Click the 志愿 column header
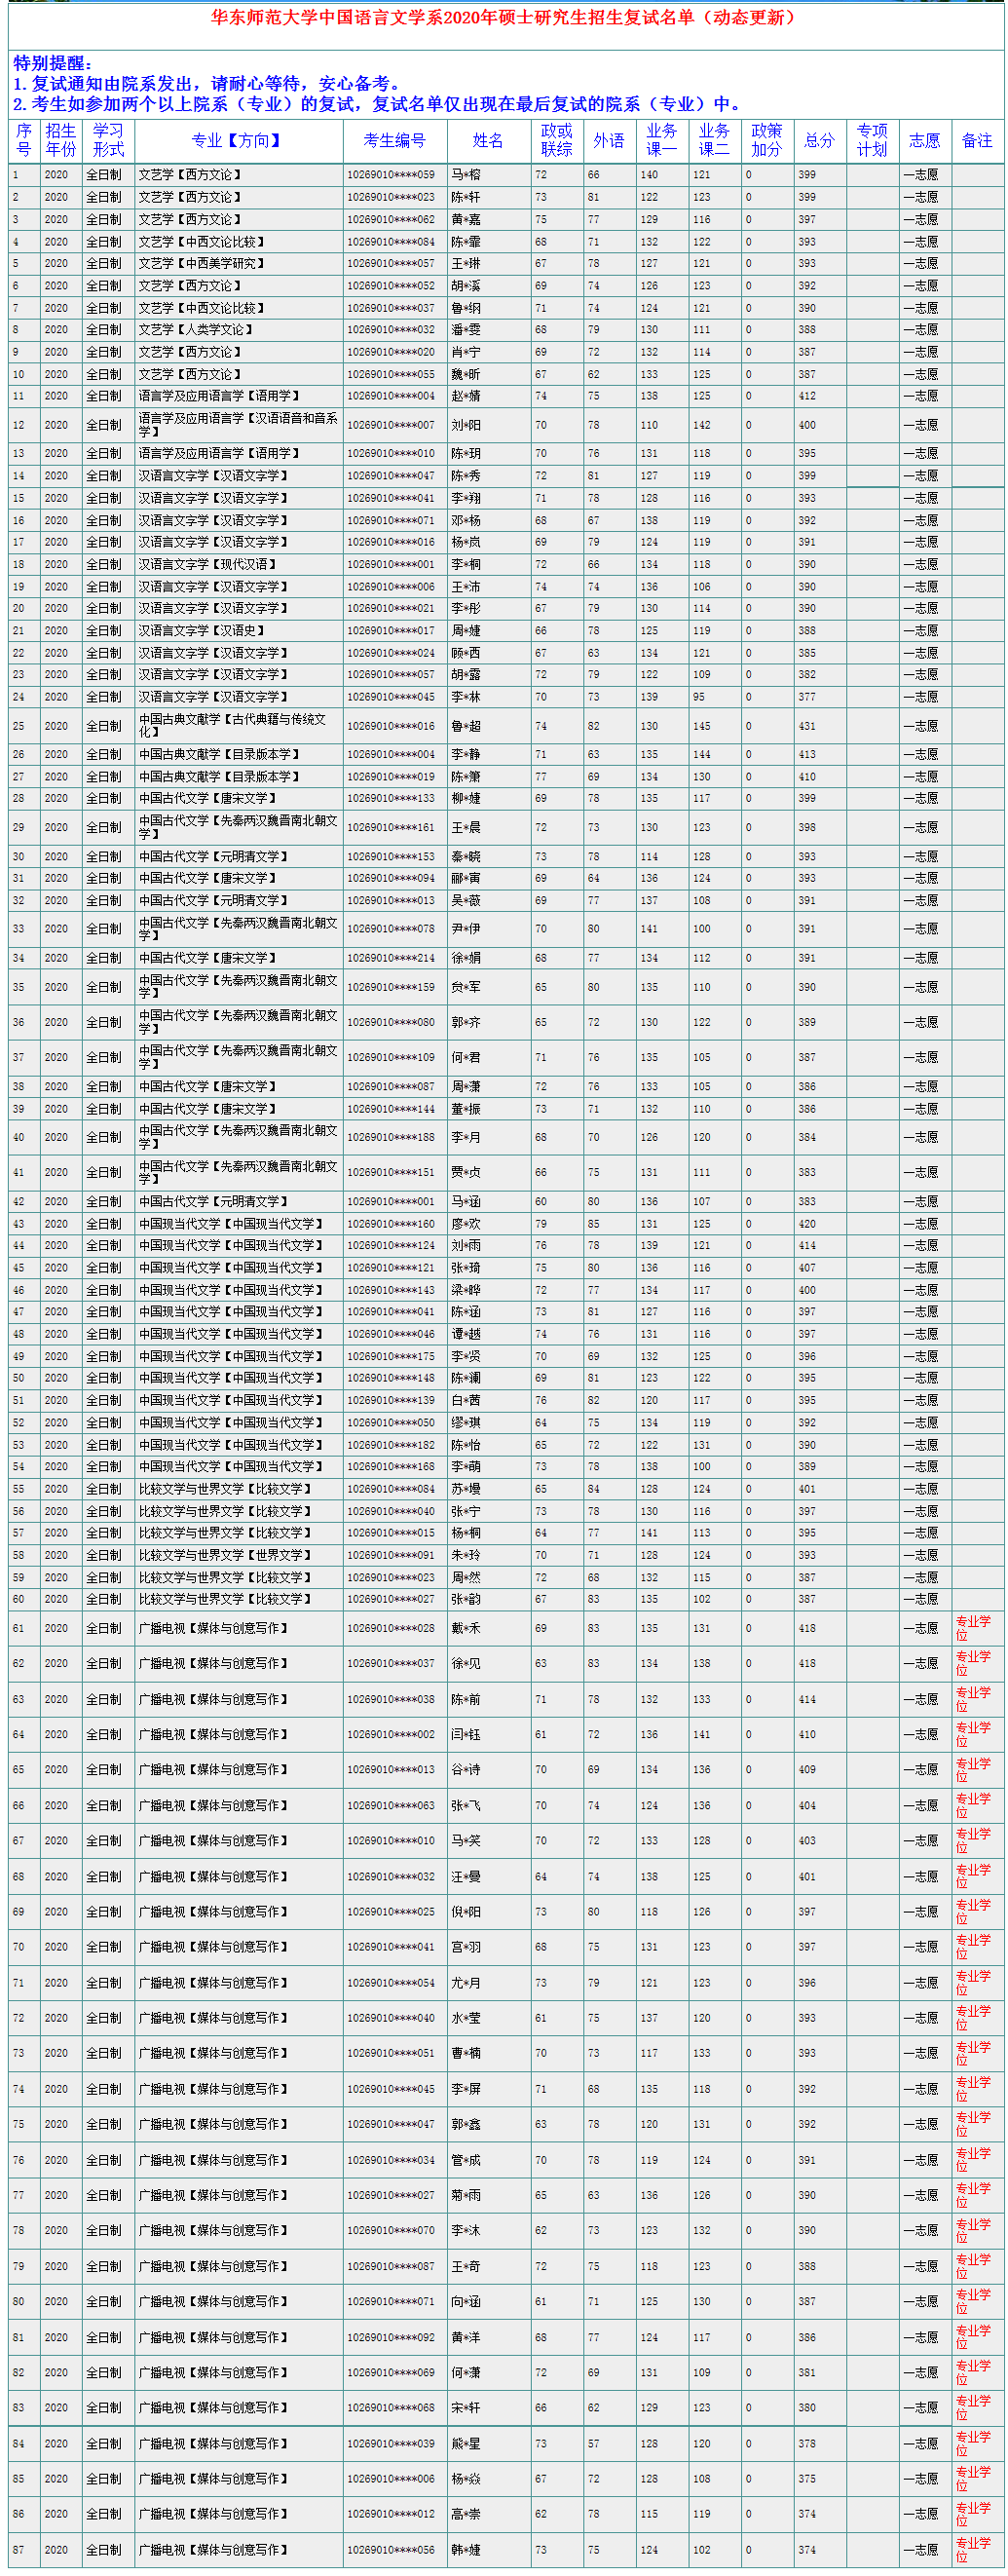The width and height of the screenshot is (1008, 2576). click(x=924, y=141)
